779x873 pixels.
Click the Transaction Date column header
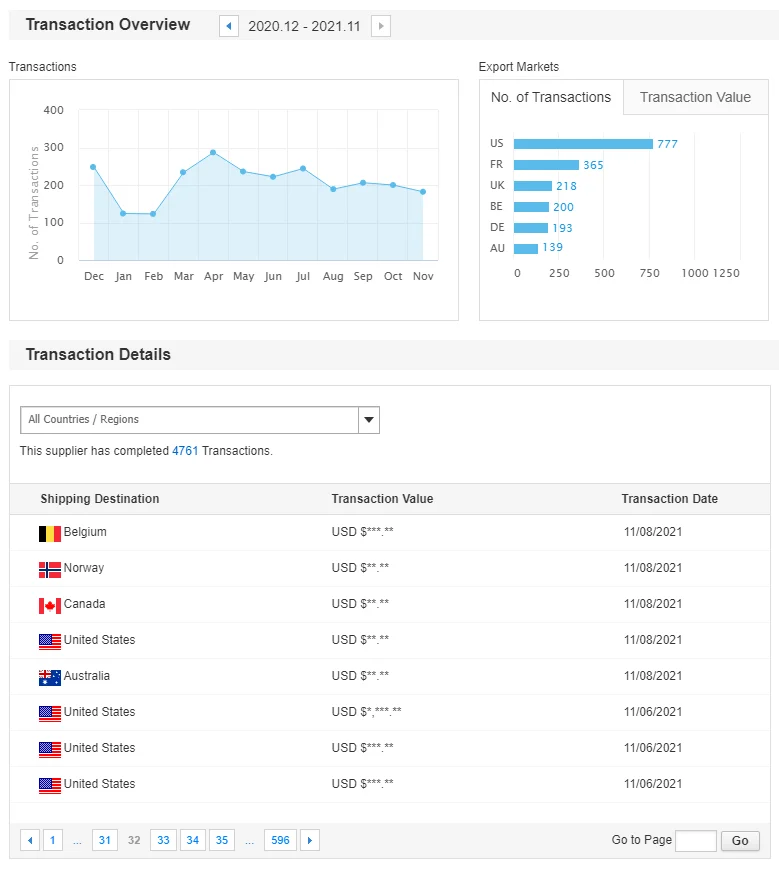[x=670, y=499]
